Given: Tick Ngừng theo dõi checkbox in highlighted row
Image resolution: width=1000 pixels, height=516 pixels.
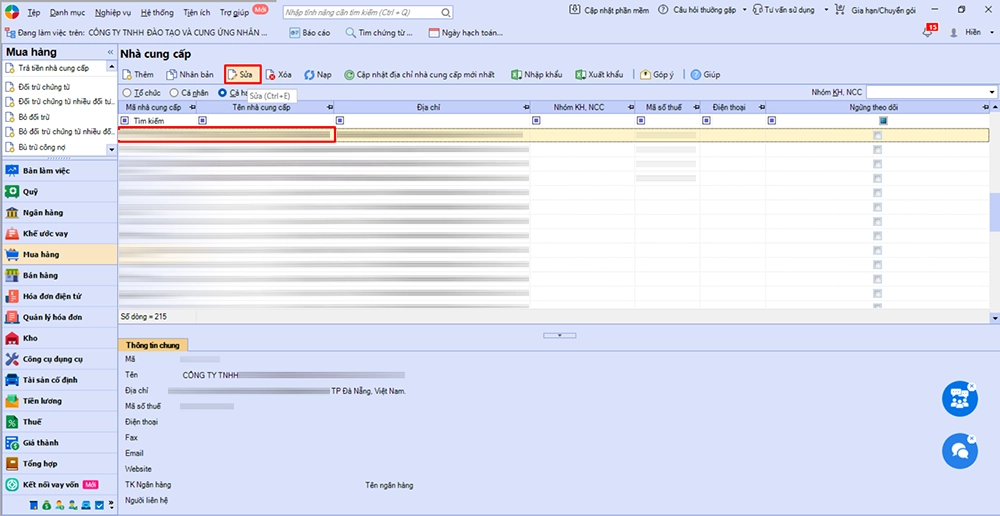Looking at the screenshot, I should point(878,135).
